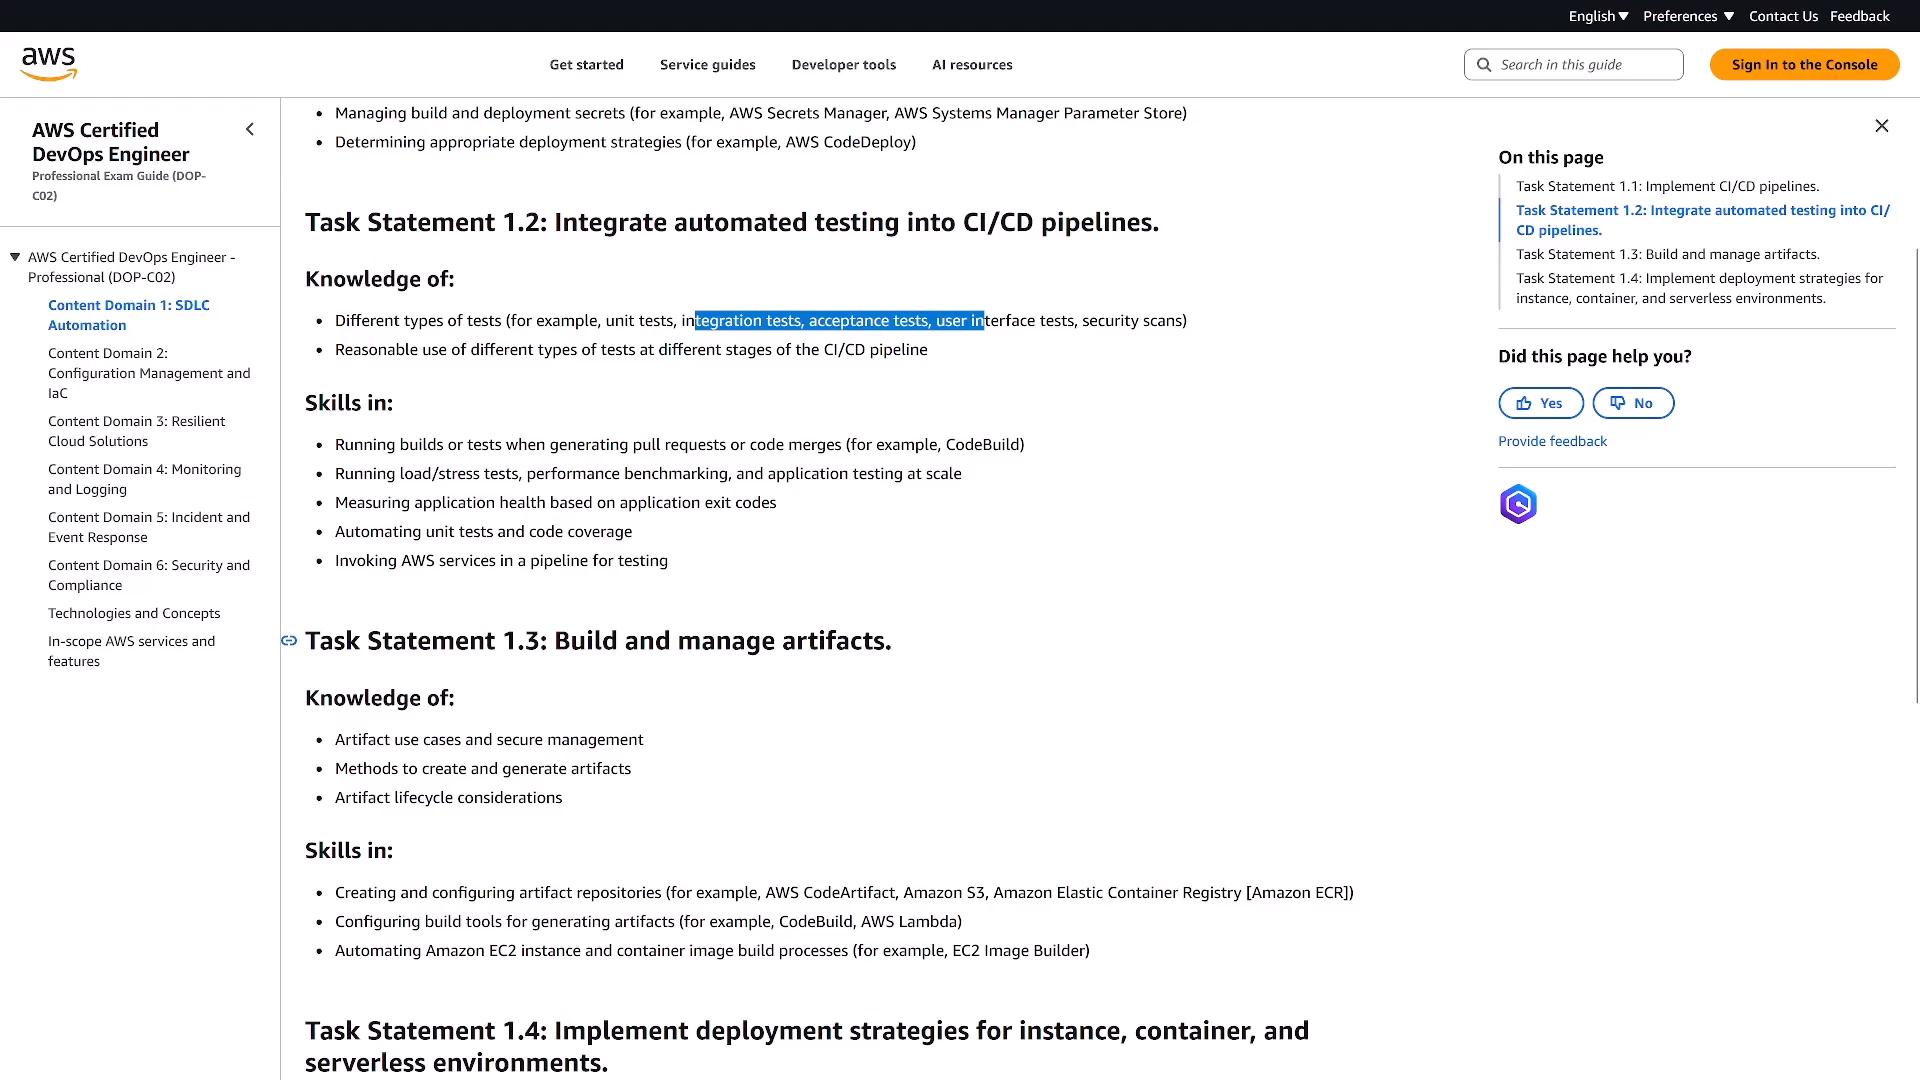
Task: Jump to Task Statement 1.1 in page outline
Action: (x=1667, y=186)
